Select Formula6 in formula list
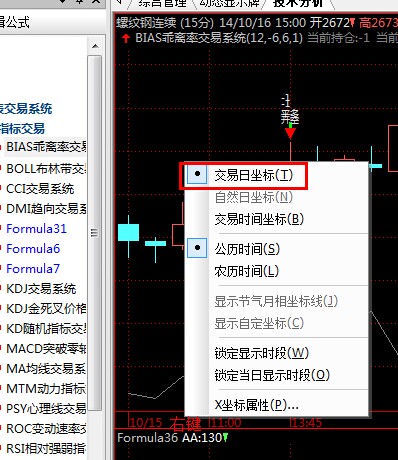 (x=33, y=249)
